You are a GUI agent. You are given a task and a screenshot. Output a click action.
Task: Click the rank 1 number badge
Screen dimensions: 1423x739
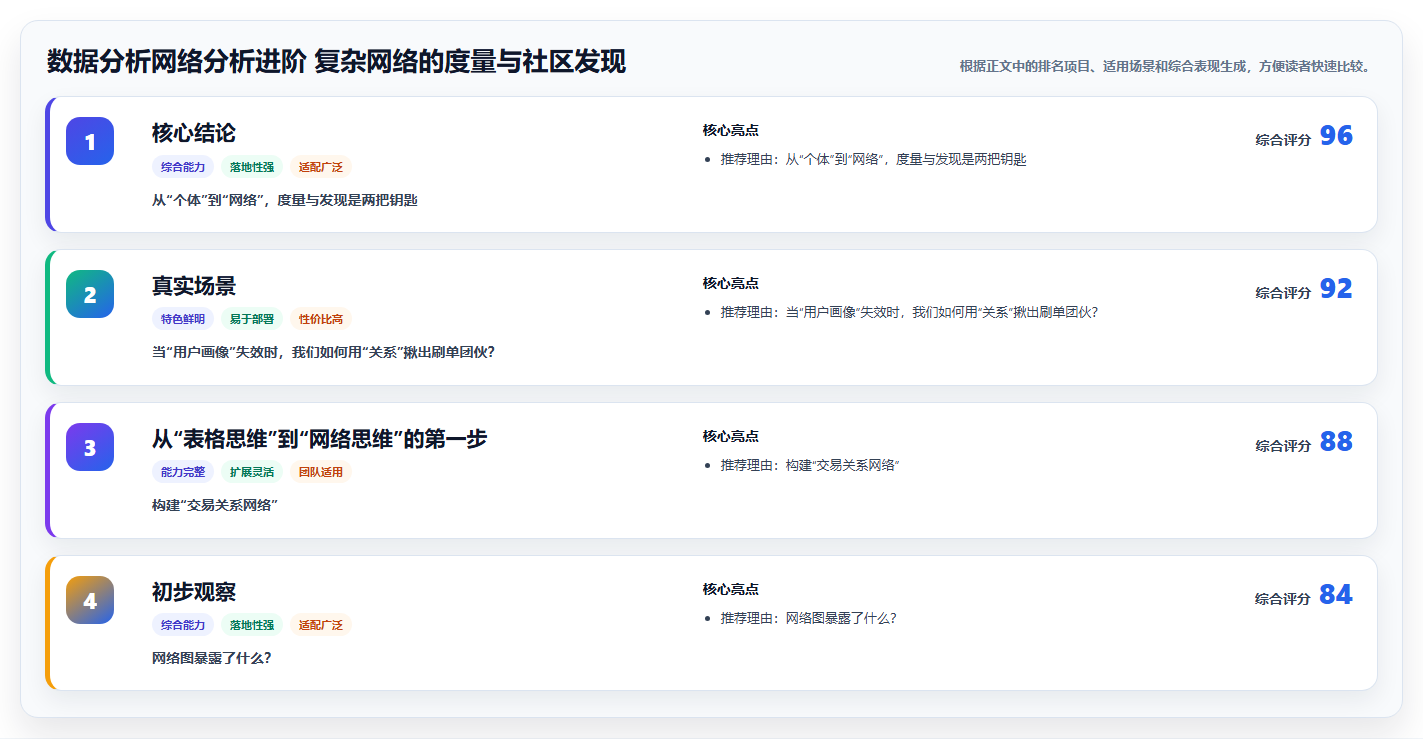click(90, 141)
